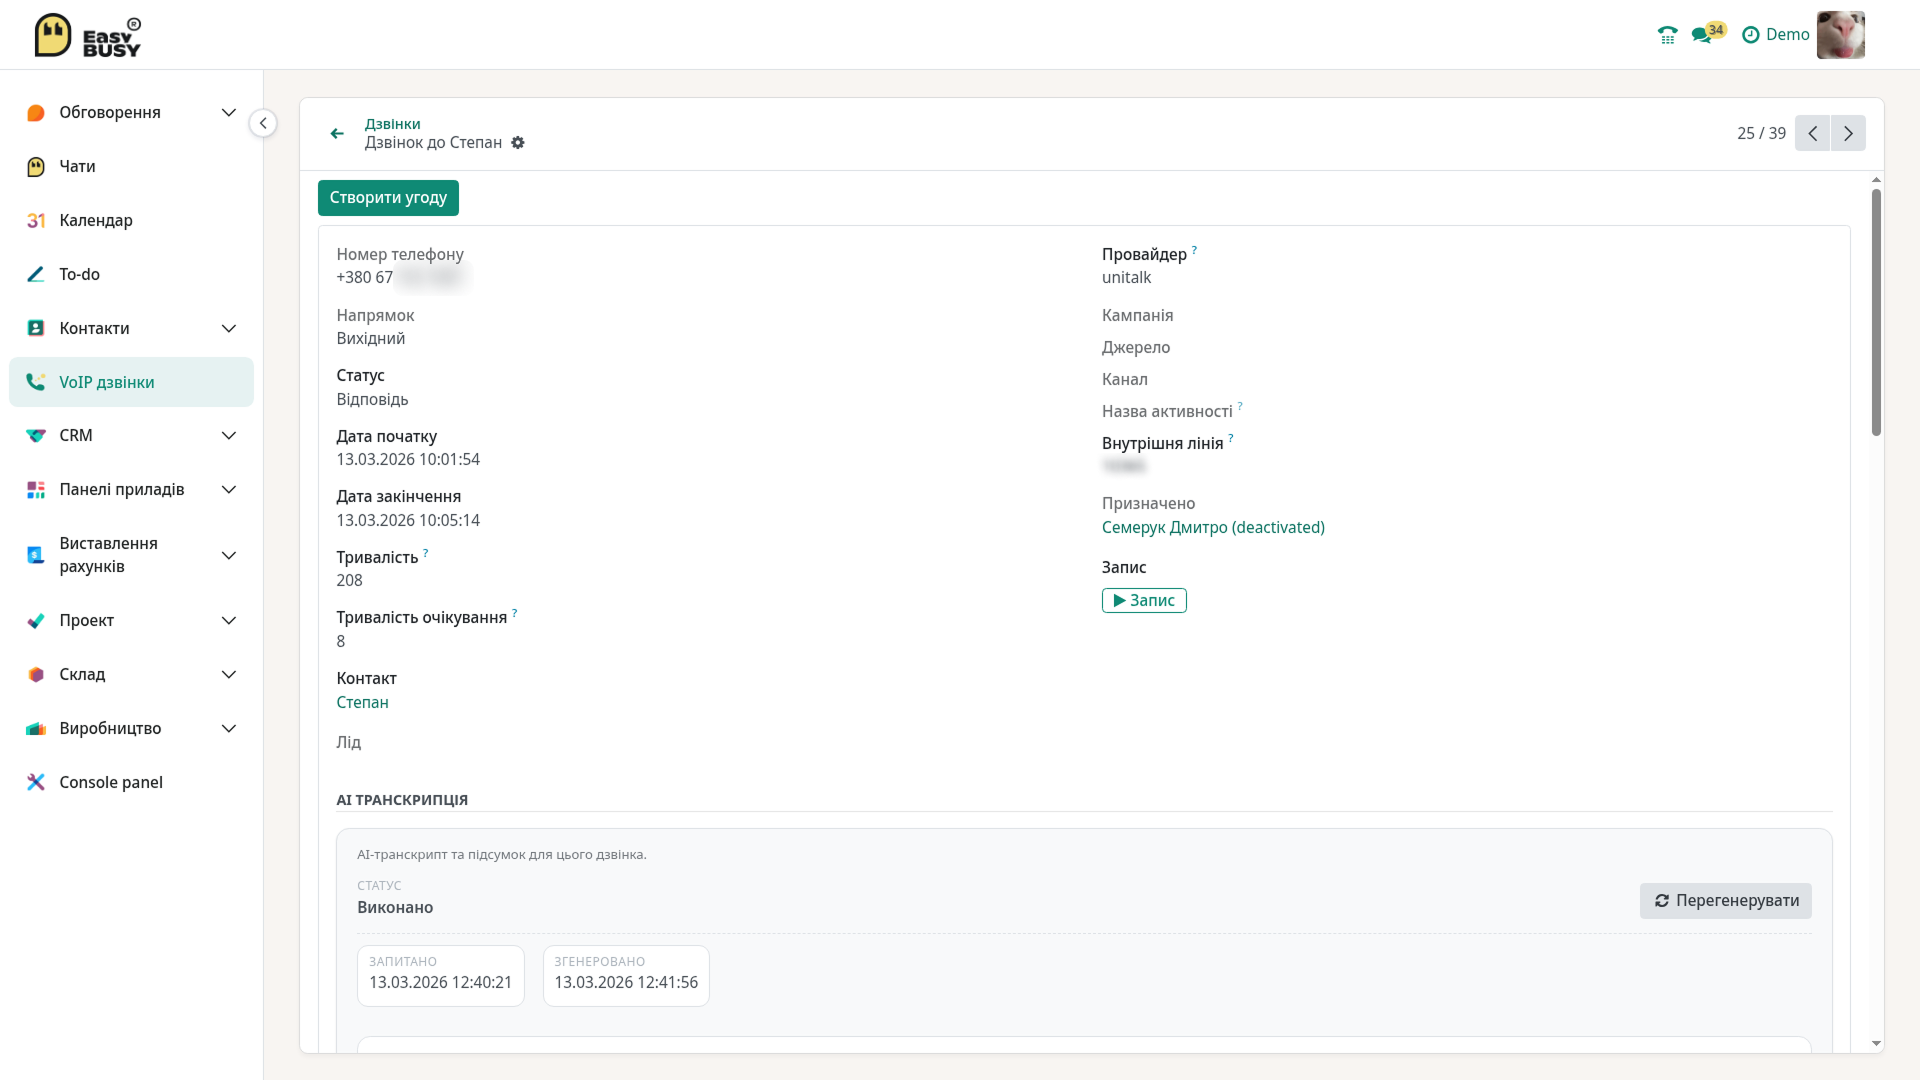The image size is (1920, 1080).
Task: Click the gear icon beside Дзвінок до Степан
Action: point(518,143)
